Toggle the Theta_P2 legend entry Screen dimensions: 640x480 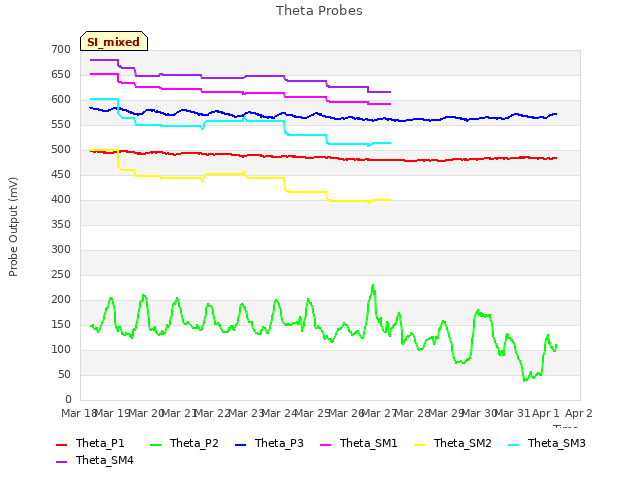184,443
